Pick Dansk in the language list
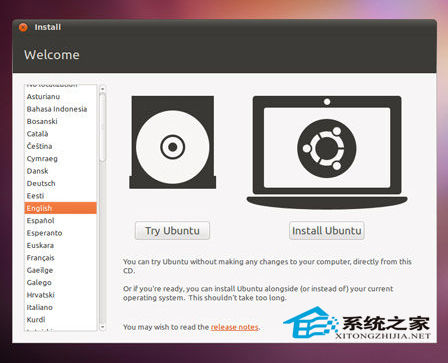448x363 pixels. 61,171
